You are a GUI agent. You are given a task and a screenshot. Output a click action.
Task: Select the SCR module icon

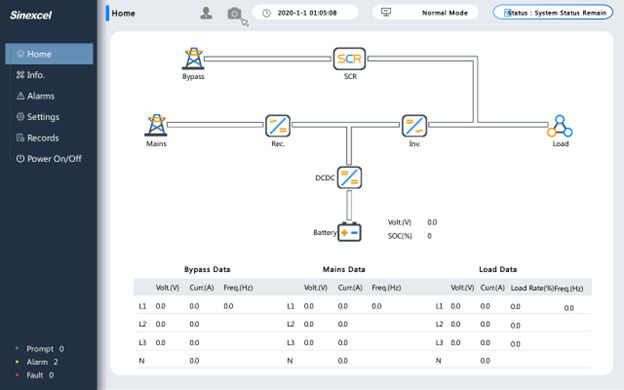349,59
